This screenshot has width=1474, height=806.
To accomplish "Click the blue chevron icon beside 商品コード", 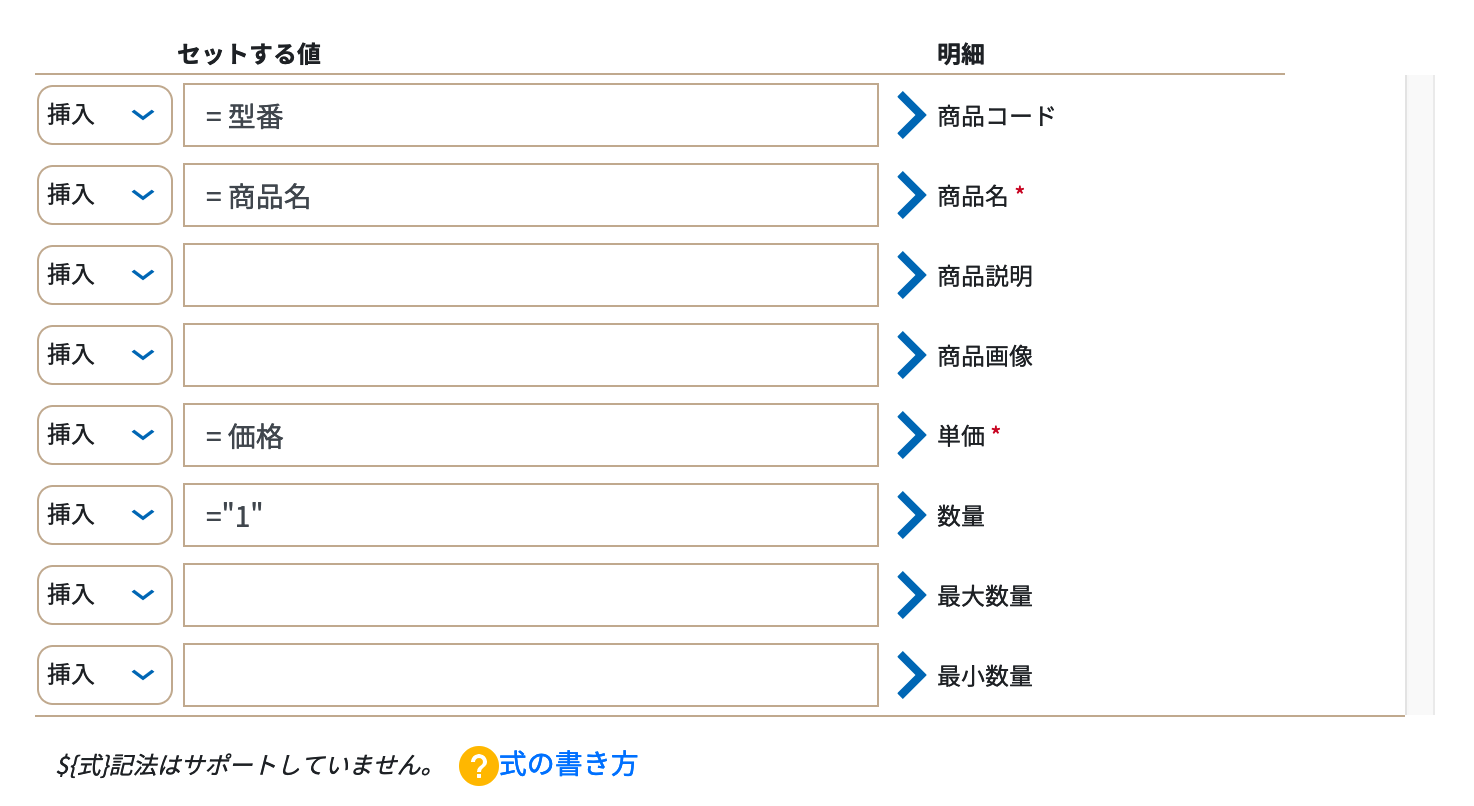I will point(912,115).
